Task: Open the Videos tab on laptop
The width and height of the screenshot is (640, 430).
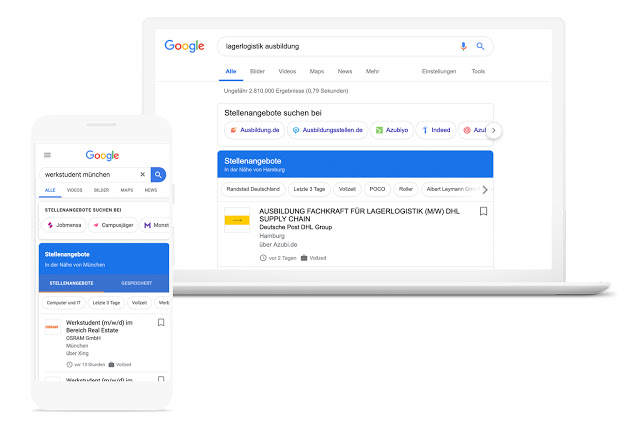Action: point(287,71)
